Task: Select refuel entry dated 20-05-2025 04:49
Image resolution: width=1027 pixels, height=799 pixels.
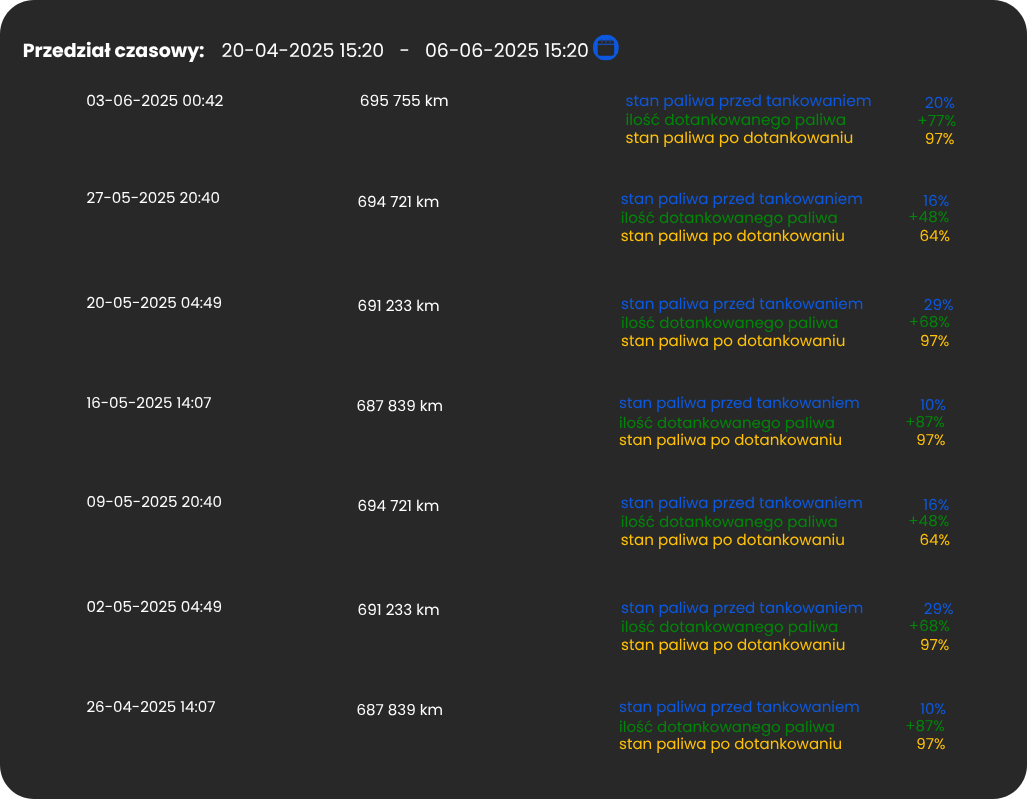Action: pyautogui.click(x=154, y=303)
